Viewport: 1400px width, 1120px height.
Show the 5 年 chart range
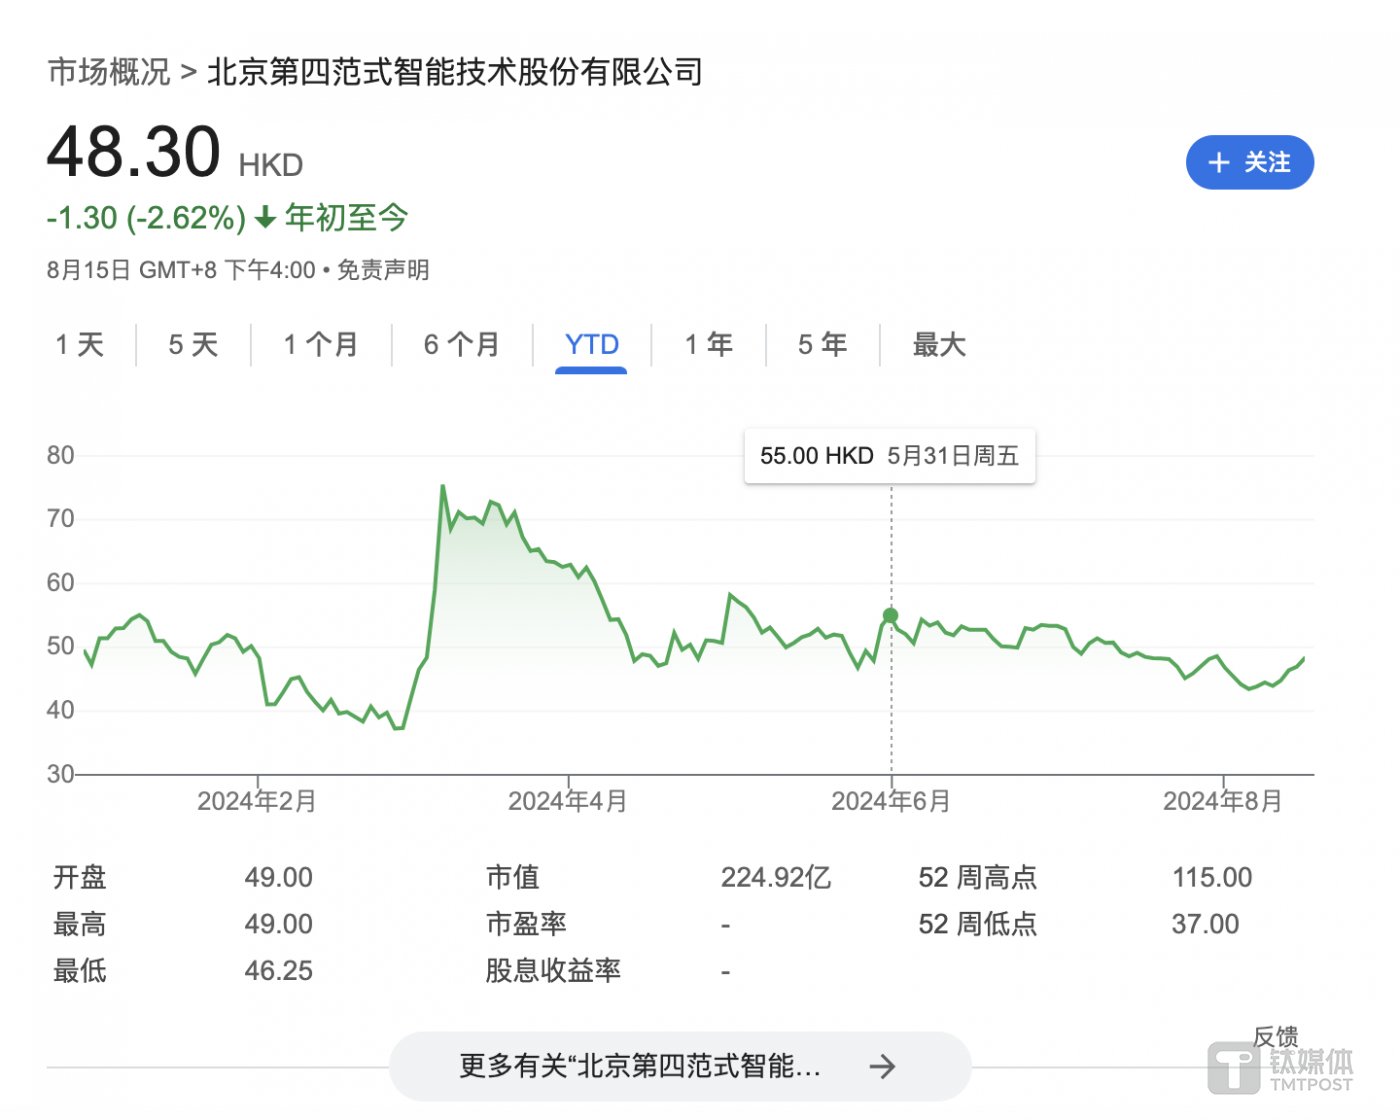click(x=822, y=345)
